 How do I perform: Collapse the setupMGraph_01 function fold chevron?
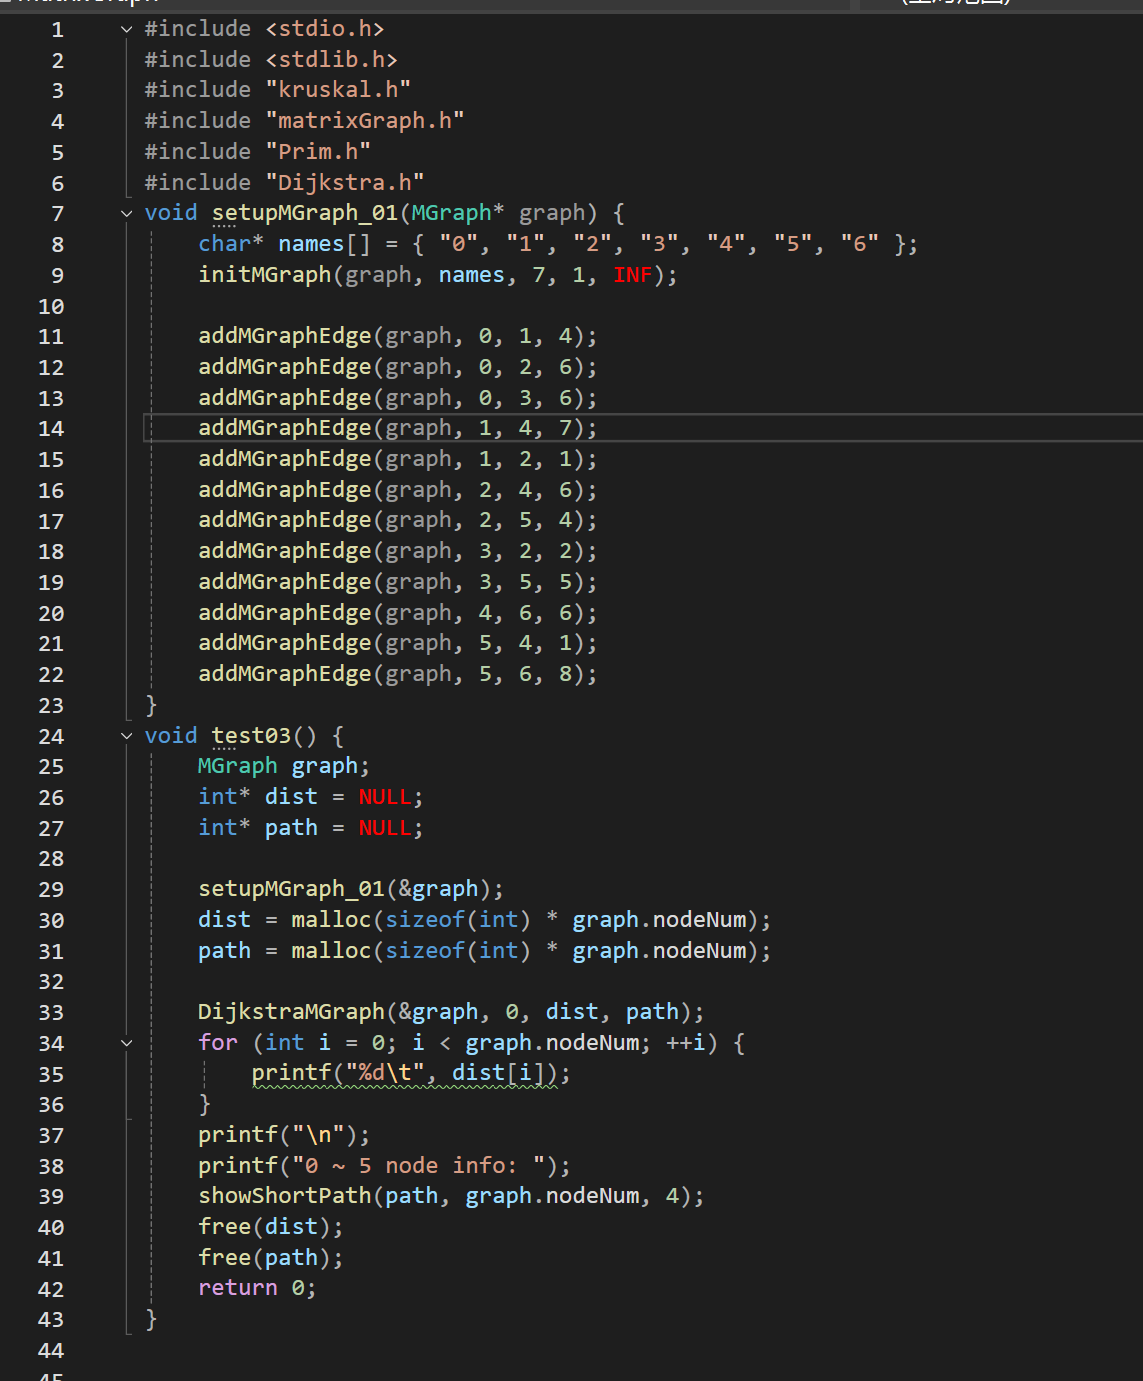coord(127,213)
